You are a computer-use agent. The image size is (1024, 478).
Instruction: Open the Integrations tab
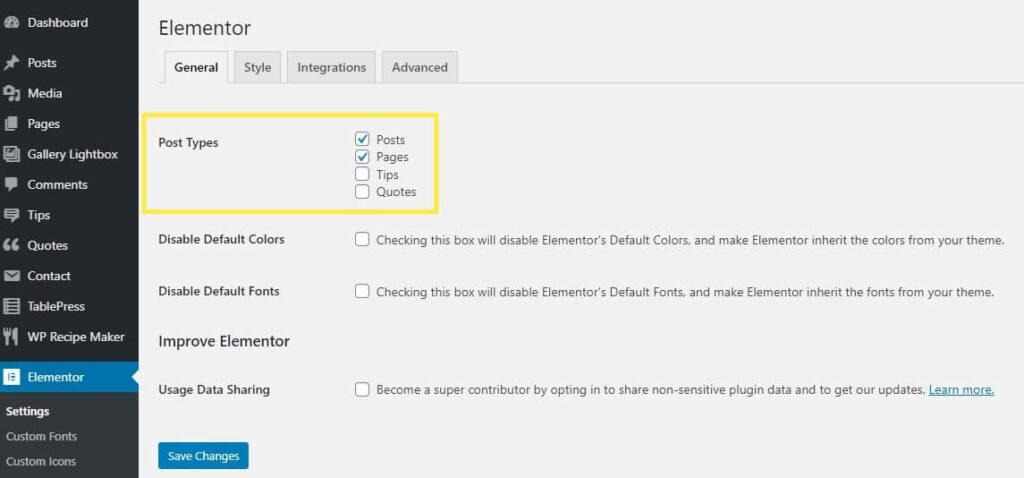331,67
